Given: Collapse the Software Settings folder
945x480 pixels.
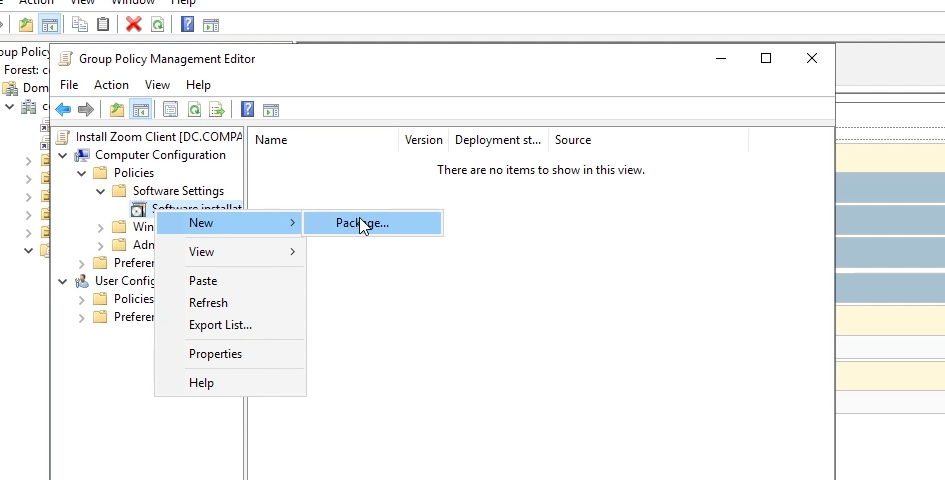Looking at the screenshot, I should [101, 191].
